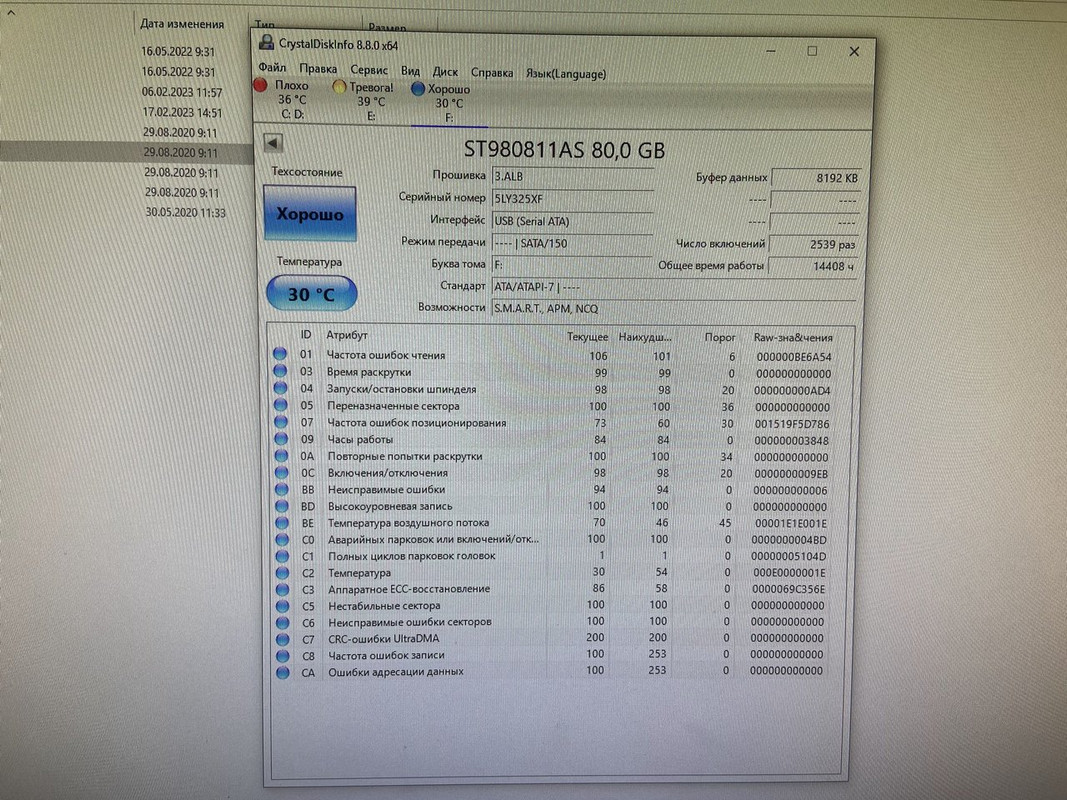This screenshot has width=1067, height=800.
Task: Click the Возможности field S.M.A.R.T., APM, NCQ
Action: pos(674,309)
